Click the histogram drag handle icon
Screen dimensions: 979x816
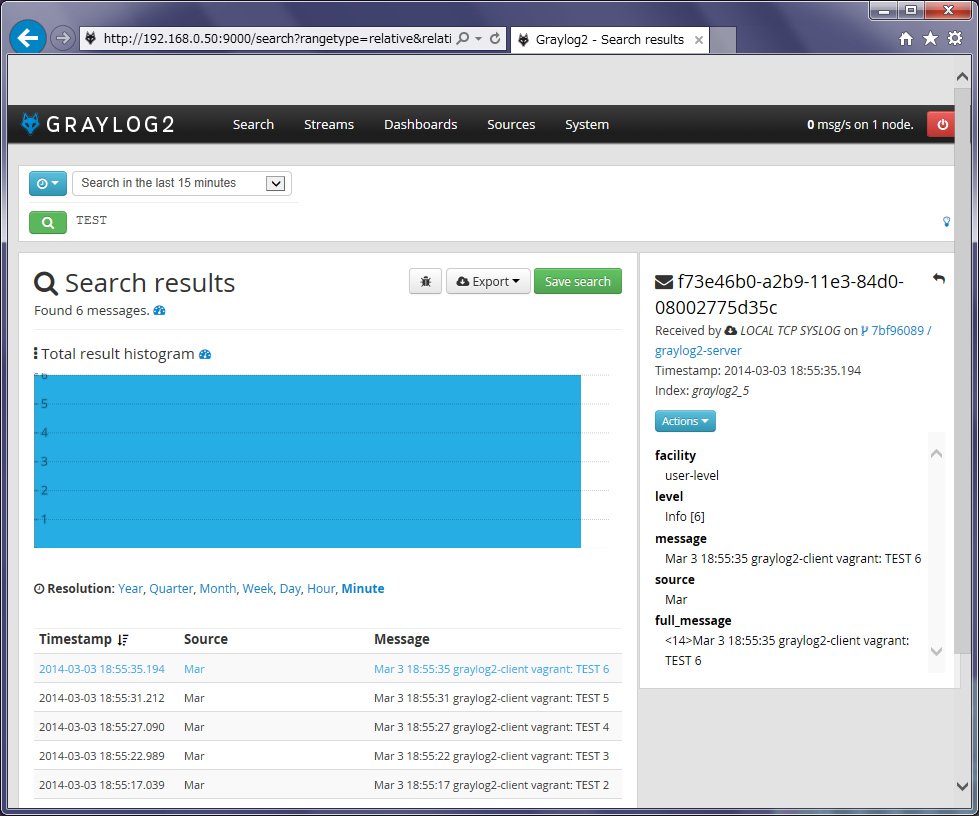36,354
